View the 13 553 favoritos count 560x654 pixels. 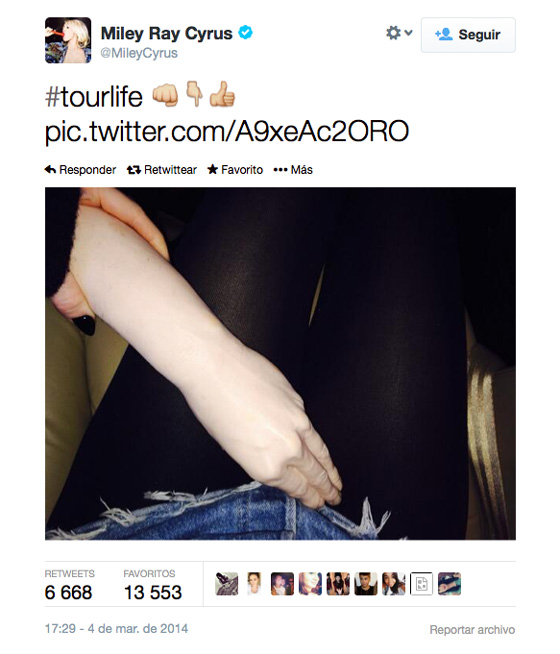coord(153,593)
